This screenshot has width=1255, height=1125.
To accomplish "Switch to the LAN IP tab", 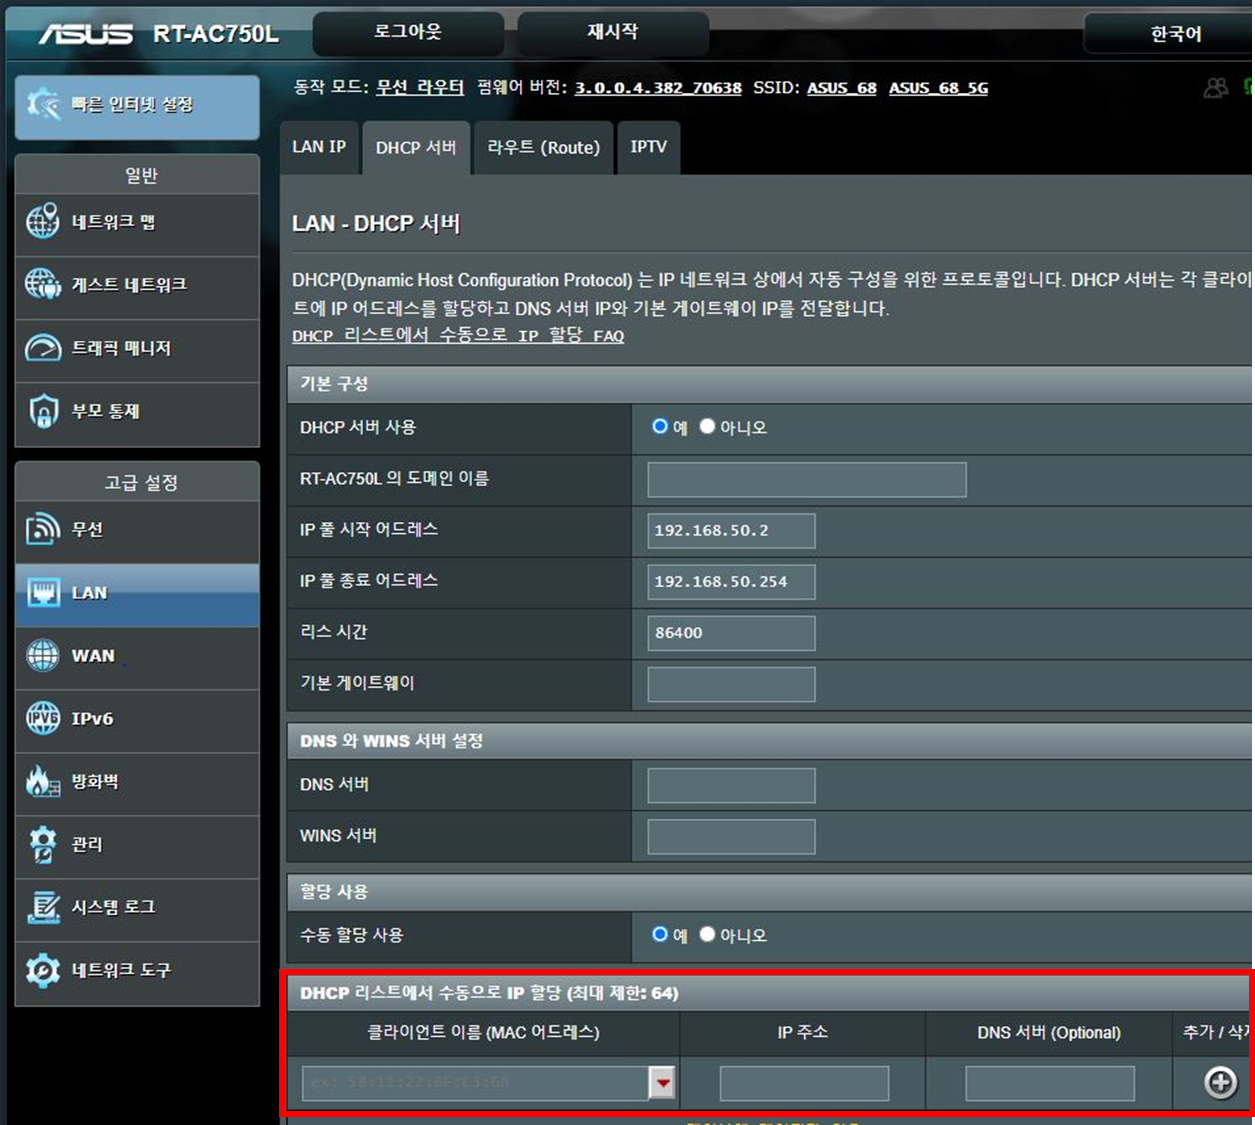I will pyautogui.click(x=319, y=147).
